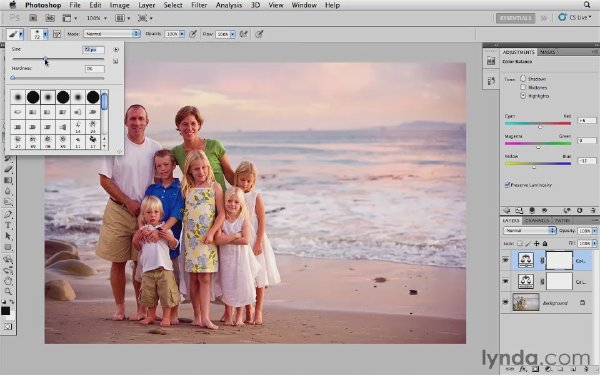
Task: Click the foreground color swatch
Action: coord(5,311)
